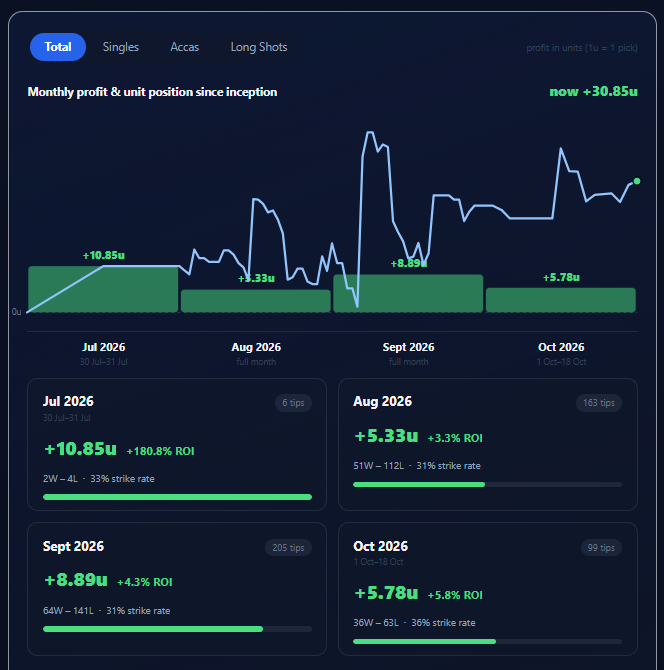Click the +5.8% ROI value

455,595
